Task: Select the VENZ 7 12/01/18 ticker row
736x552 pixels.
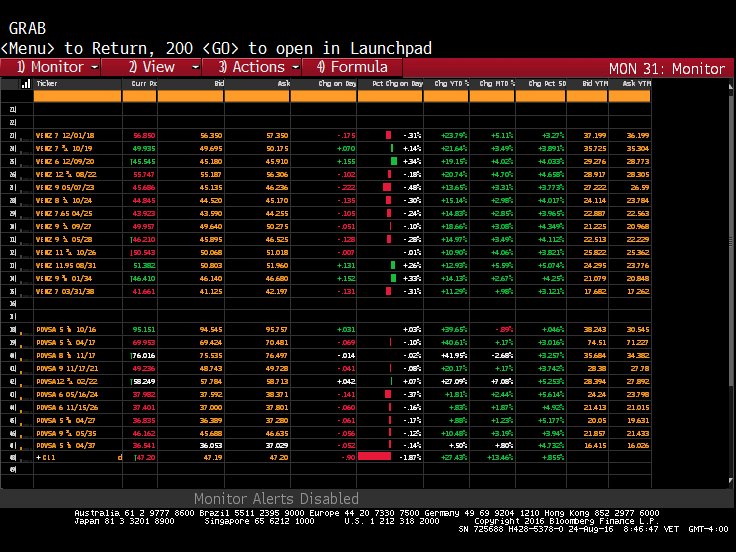Action: pos(65,135)
